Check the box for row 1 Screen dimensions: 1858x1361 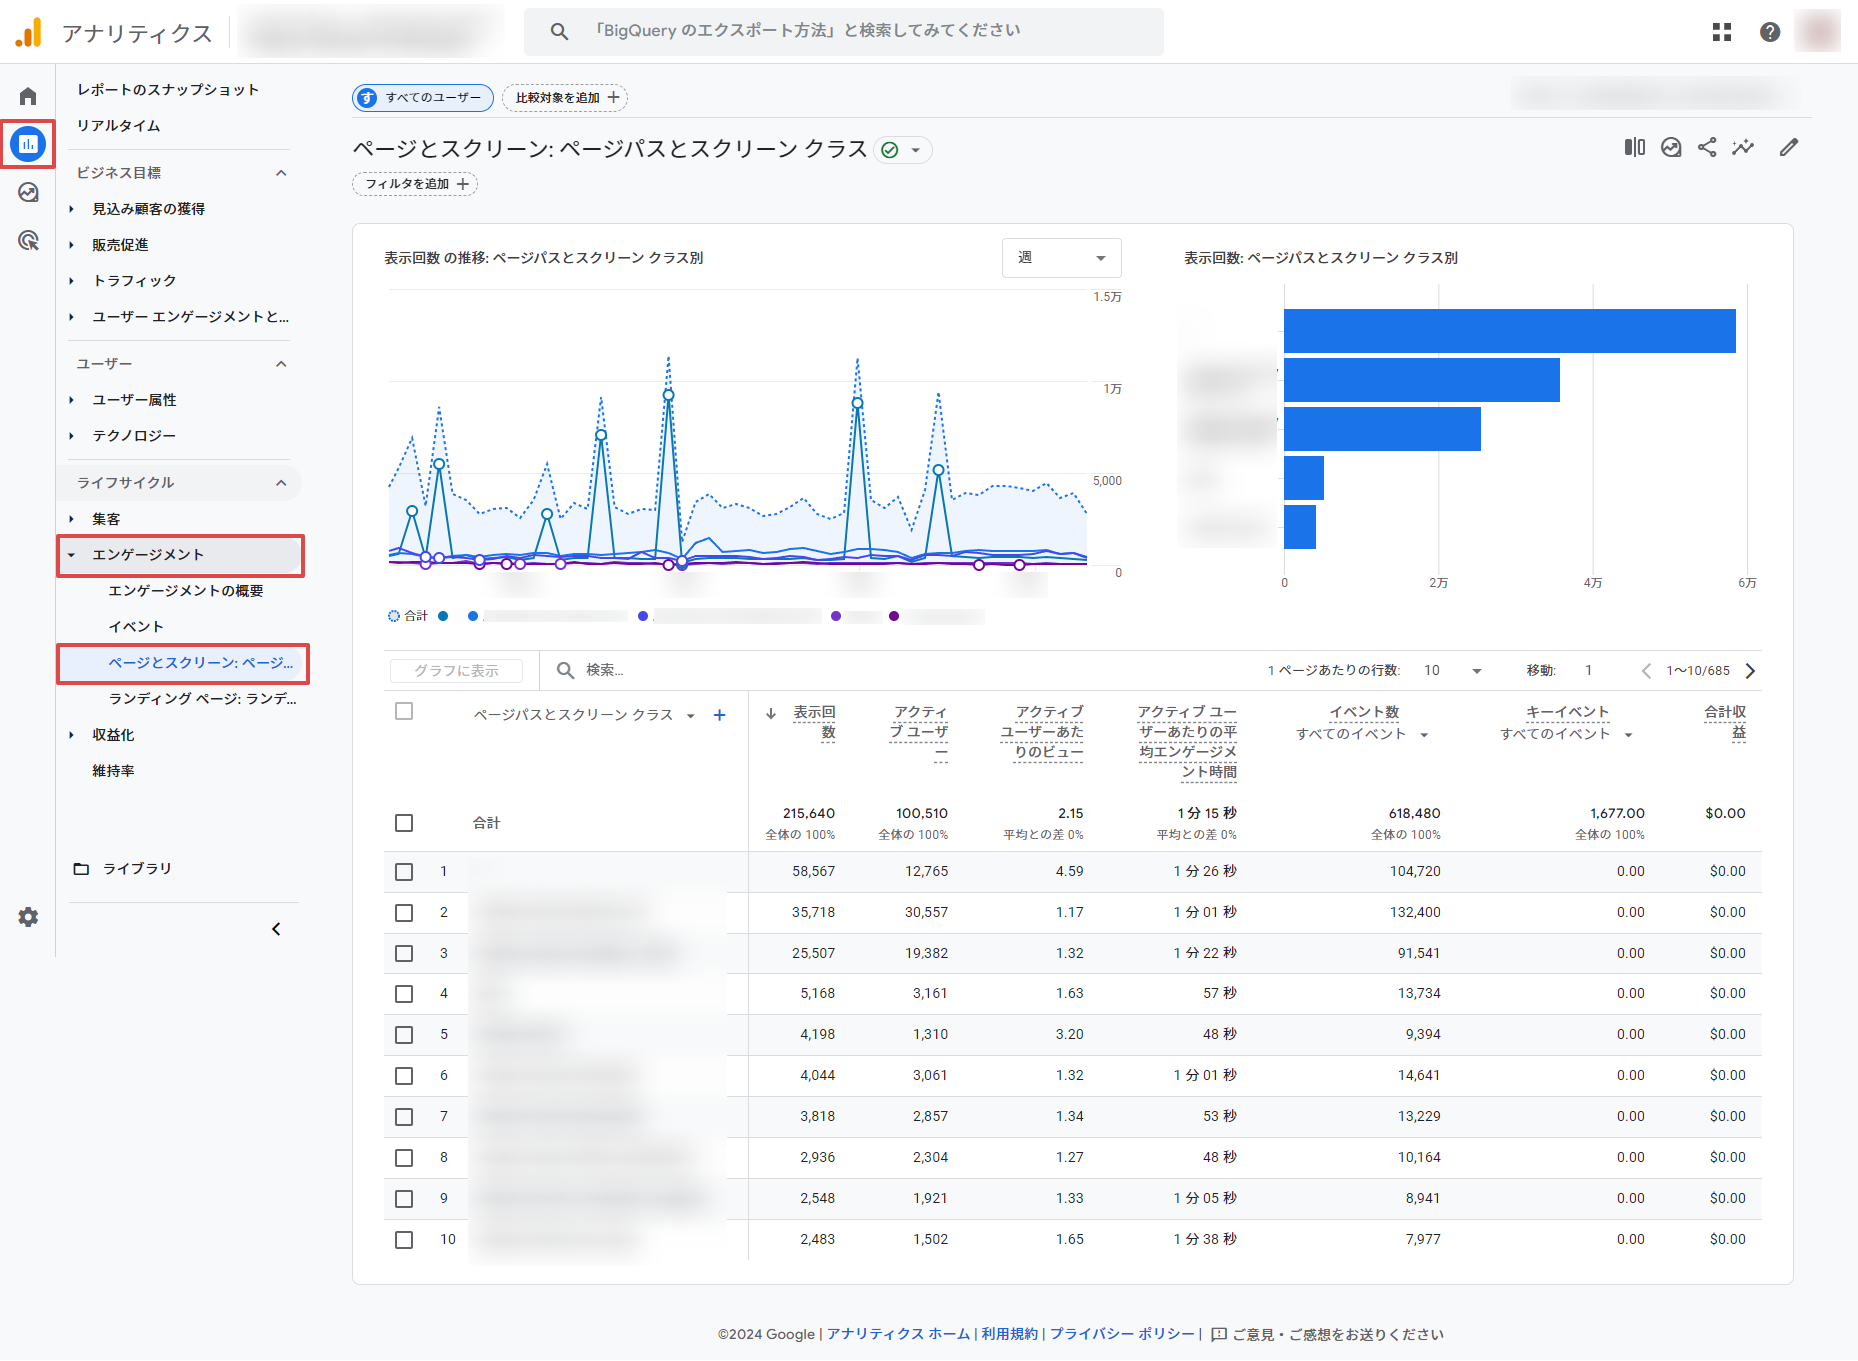[404, 872]
